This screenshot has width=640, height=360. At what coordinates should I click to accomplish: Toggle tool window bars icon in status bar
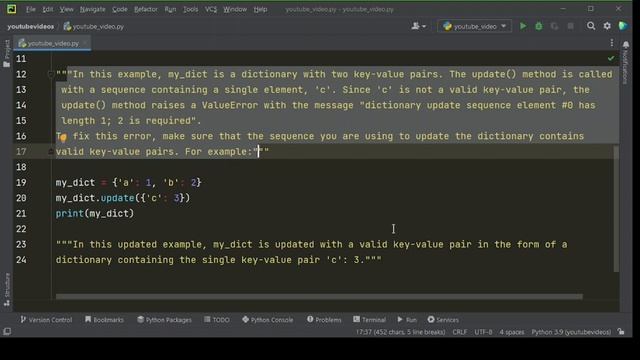click(x=7, y=331)
